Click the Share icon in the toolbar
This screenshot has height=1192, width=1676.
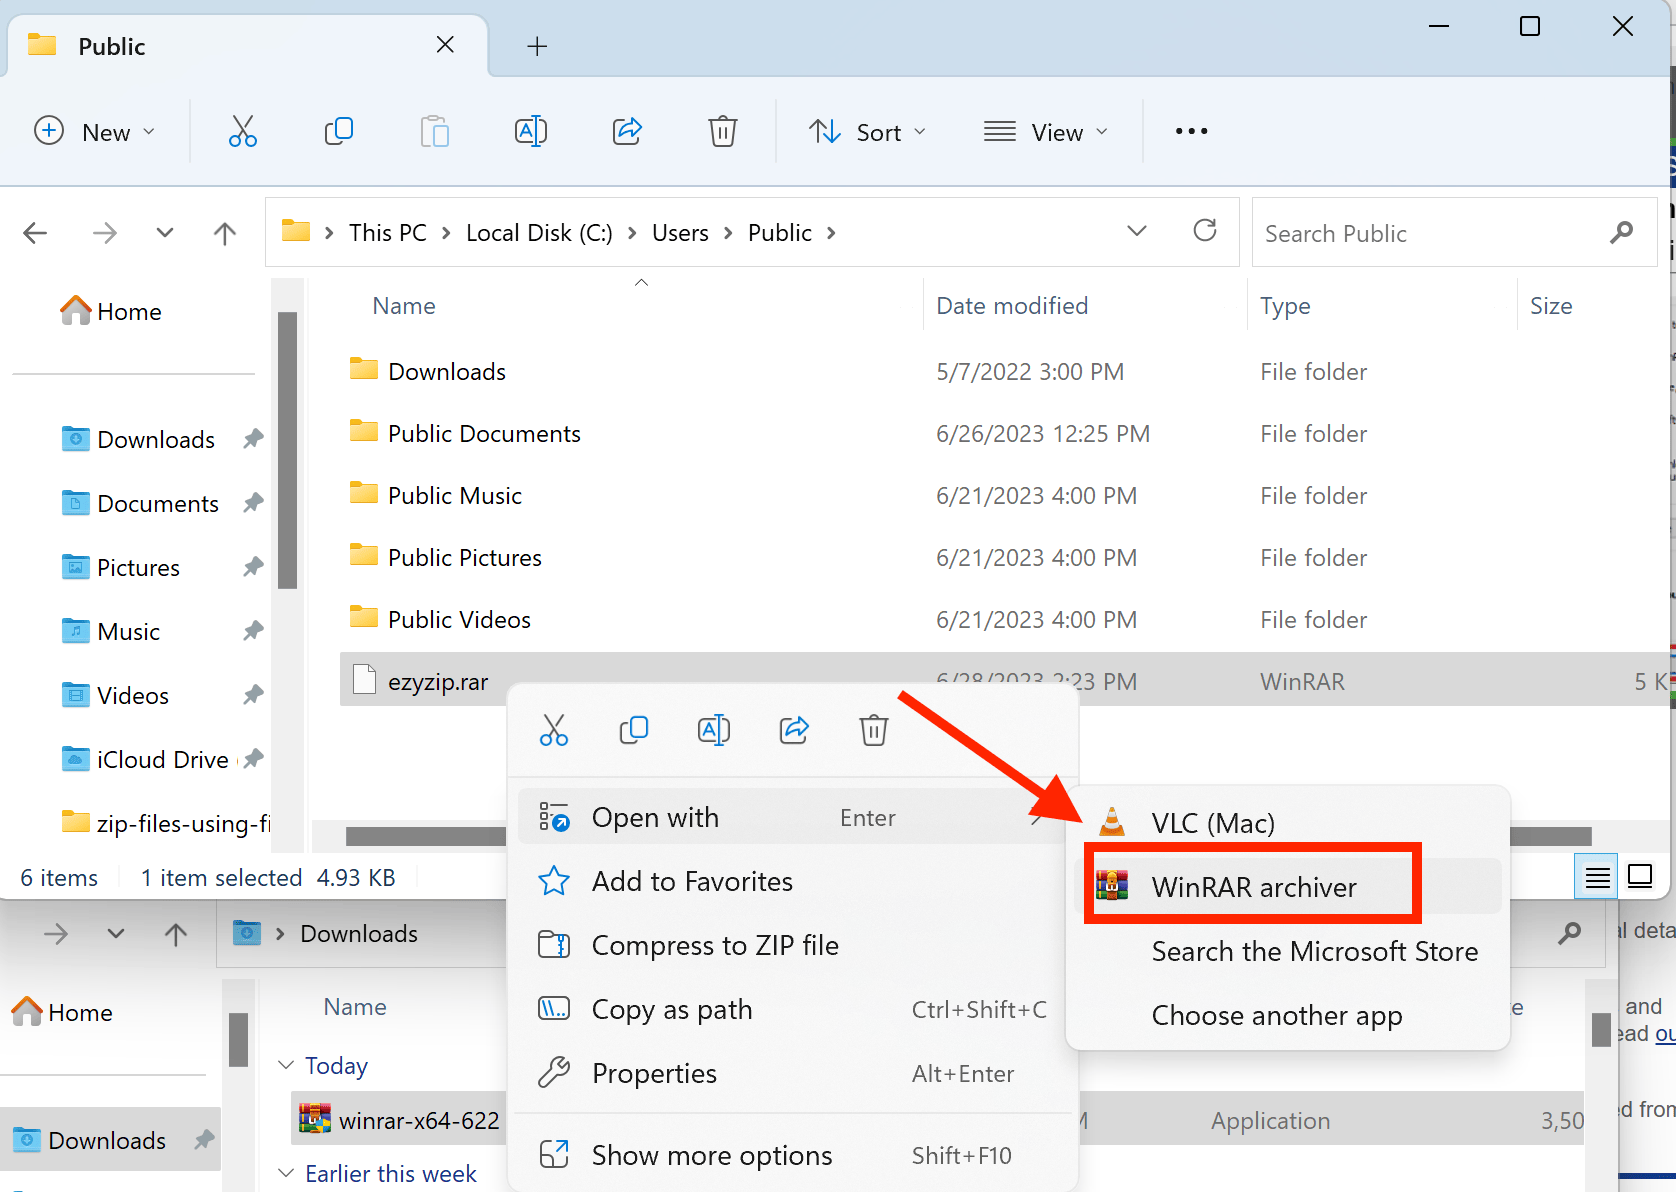tap(627, 131)
